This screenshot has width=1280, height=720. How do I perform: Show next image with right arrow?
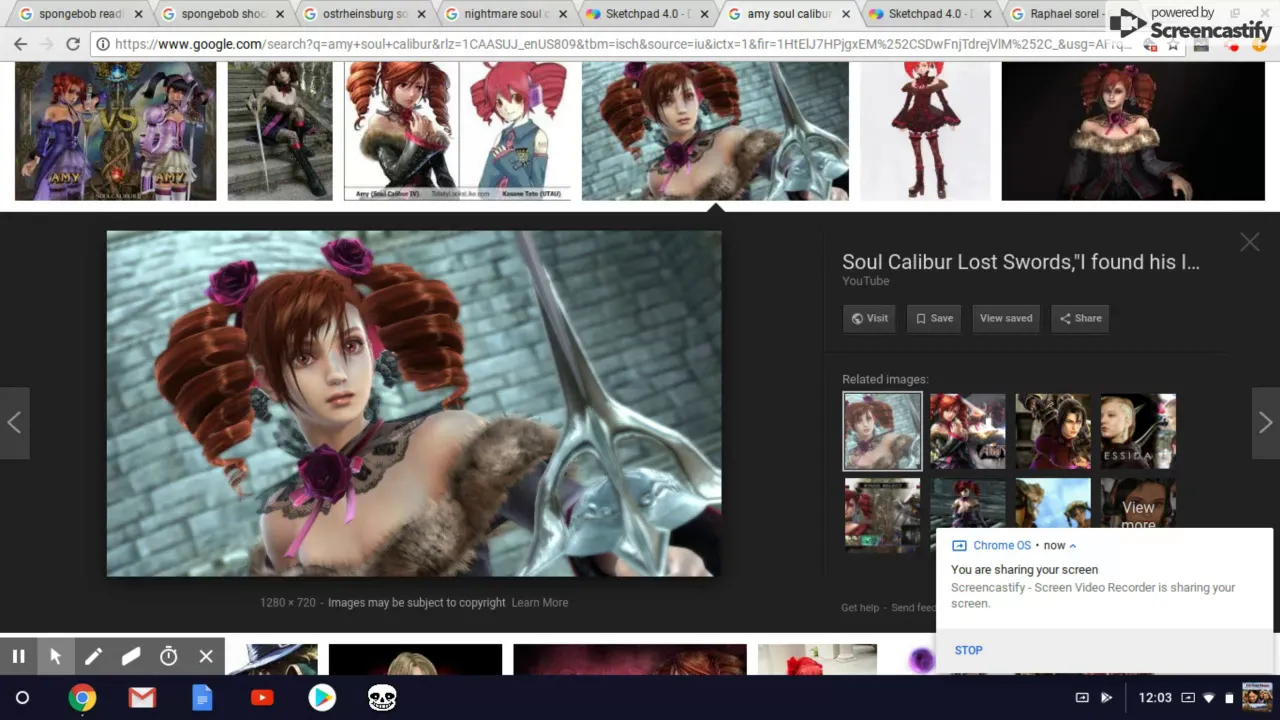pos(1265,423)
